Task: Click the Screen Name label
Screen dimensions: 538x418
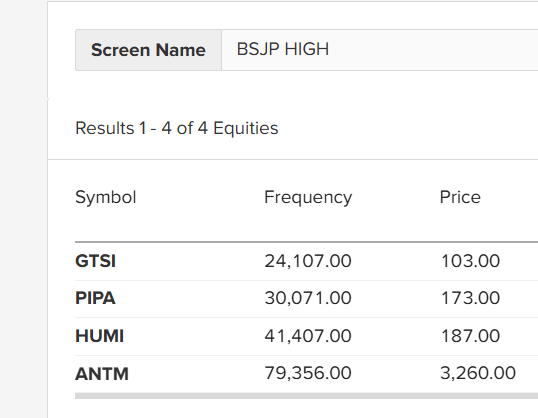Action: click(148, 50)
